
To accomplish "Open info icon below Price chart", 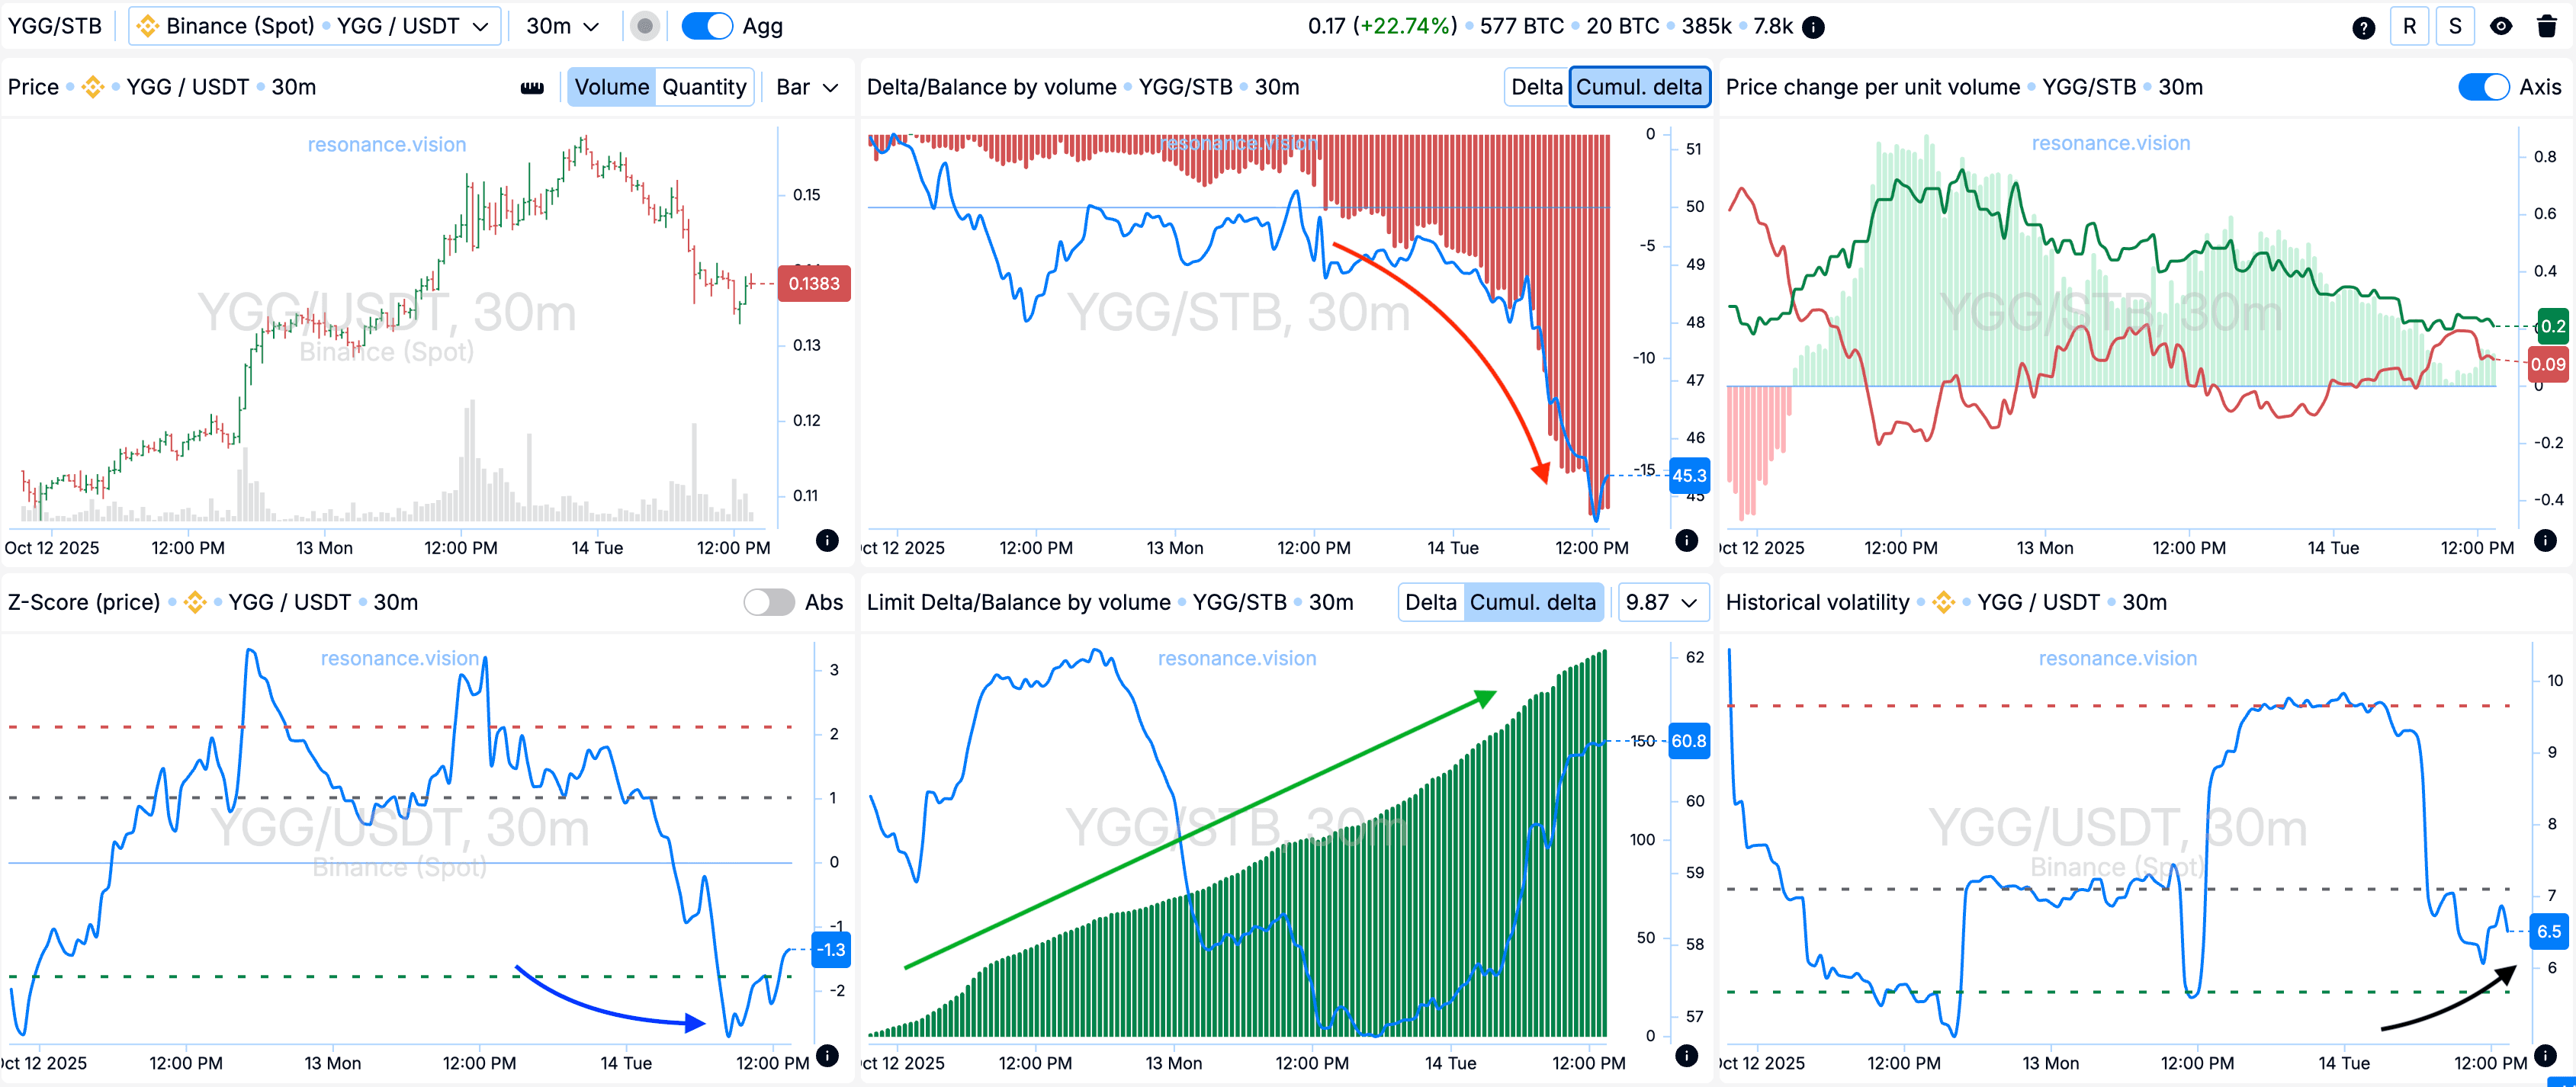I will tap(827, 540).
